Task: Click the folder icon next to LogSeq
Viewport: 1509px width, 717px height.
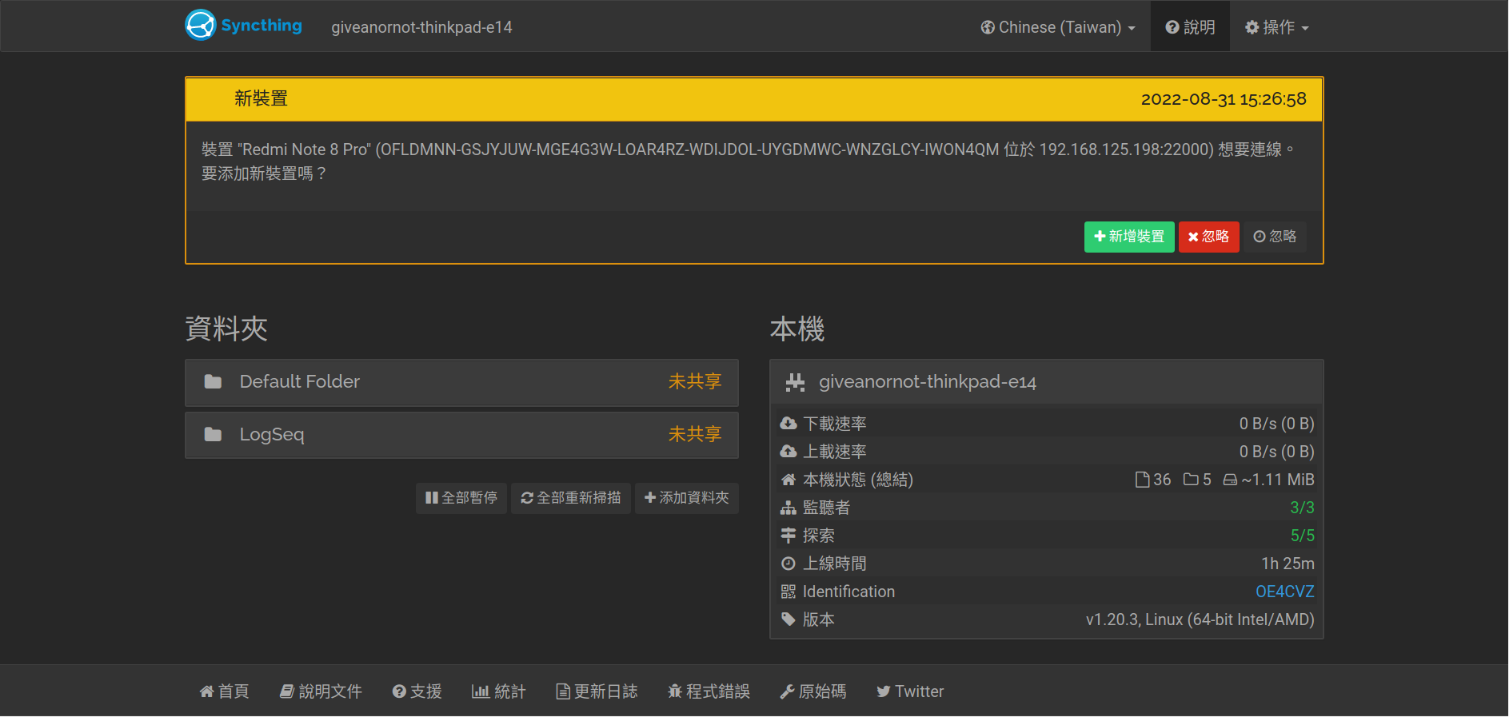Action: (213, 435)
